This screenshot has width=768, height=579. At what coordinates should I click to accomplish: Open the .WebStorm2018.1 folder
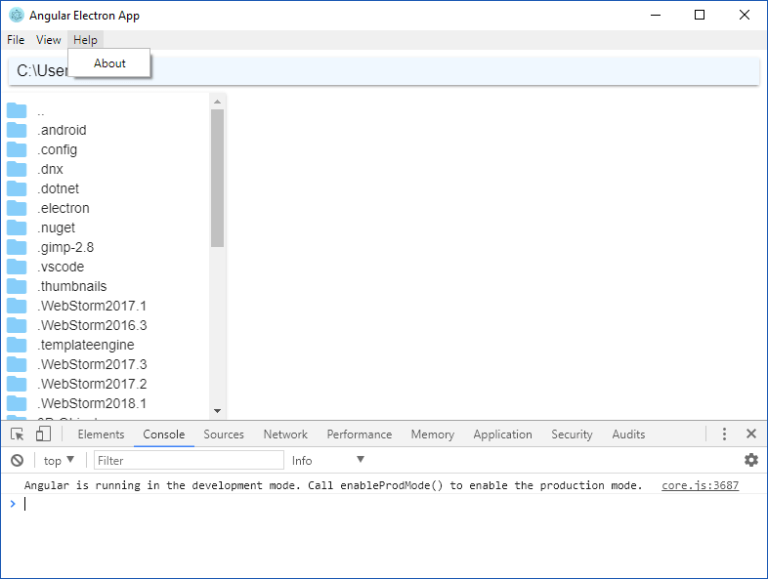pyautogui.click(x=92, y=403)
